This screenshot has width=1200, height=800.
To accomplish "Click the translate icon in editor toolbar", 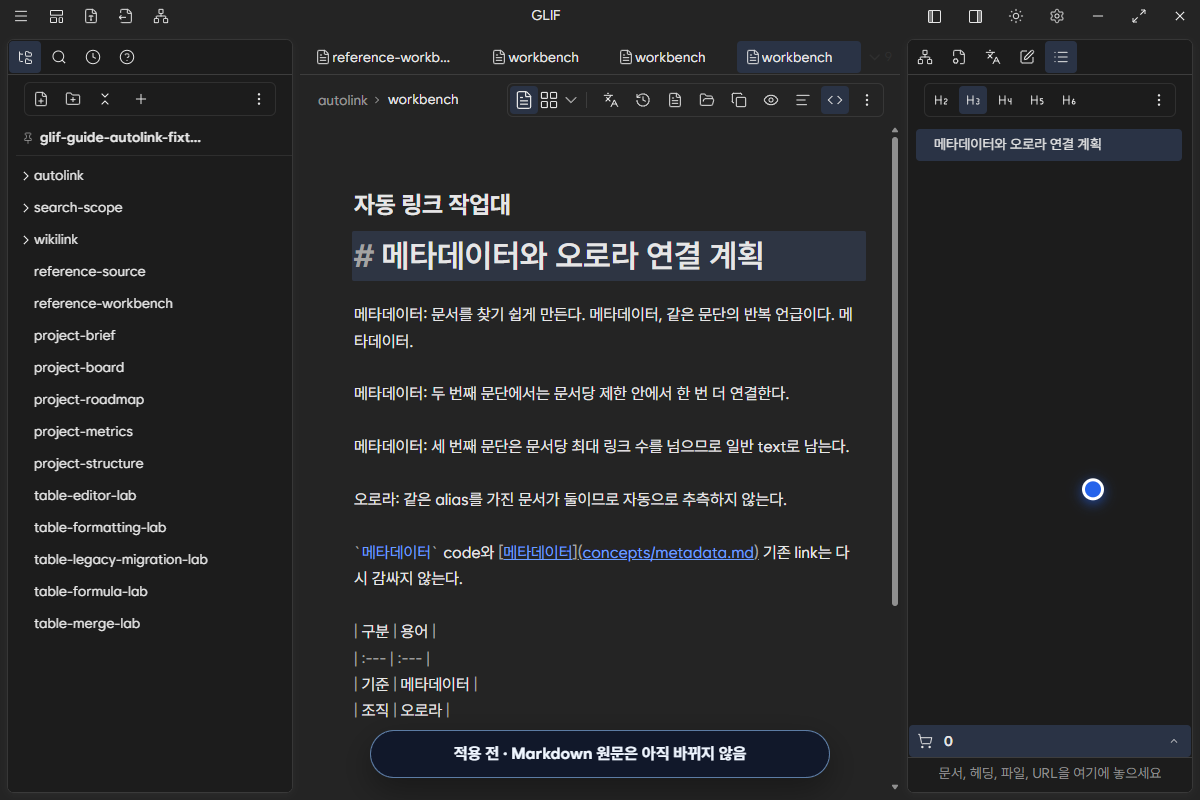I will (611, 100).
